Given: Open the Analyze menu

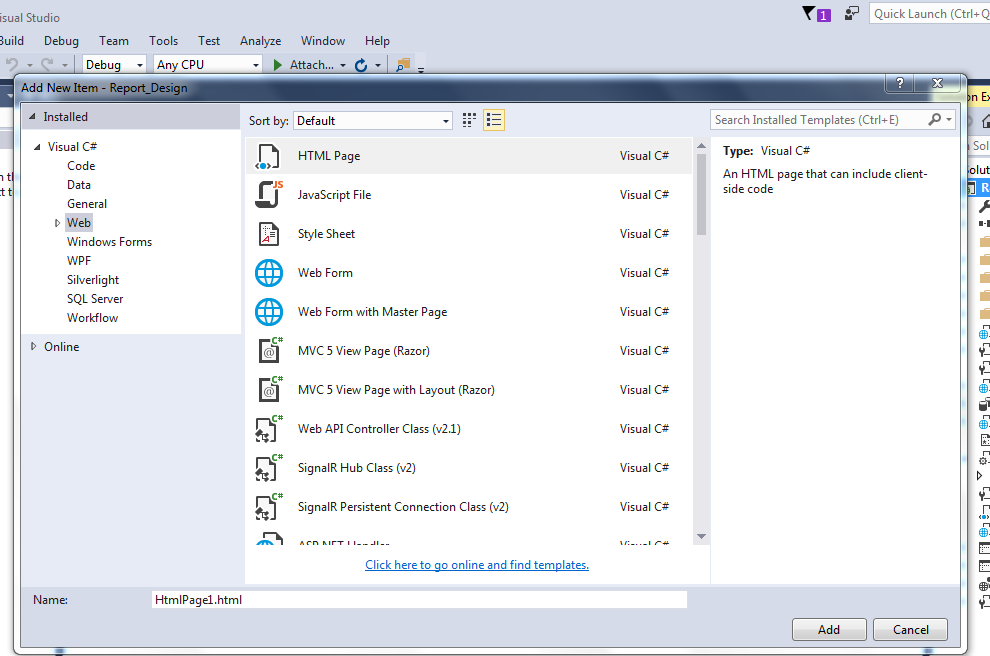Looking at the screenshot, I should [x=261, y=41].
